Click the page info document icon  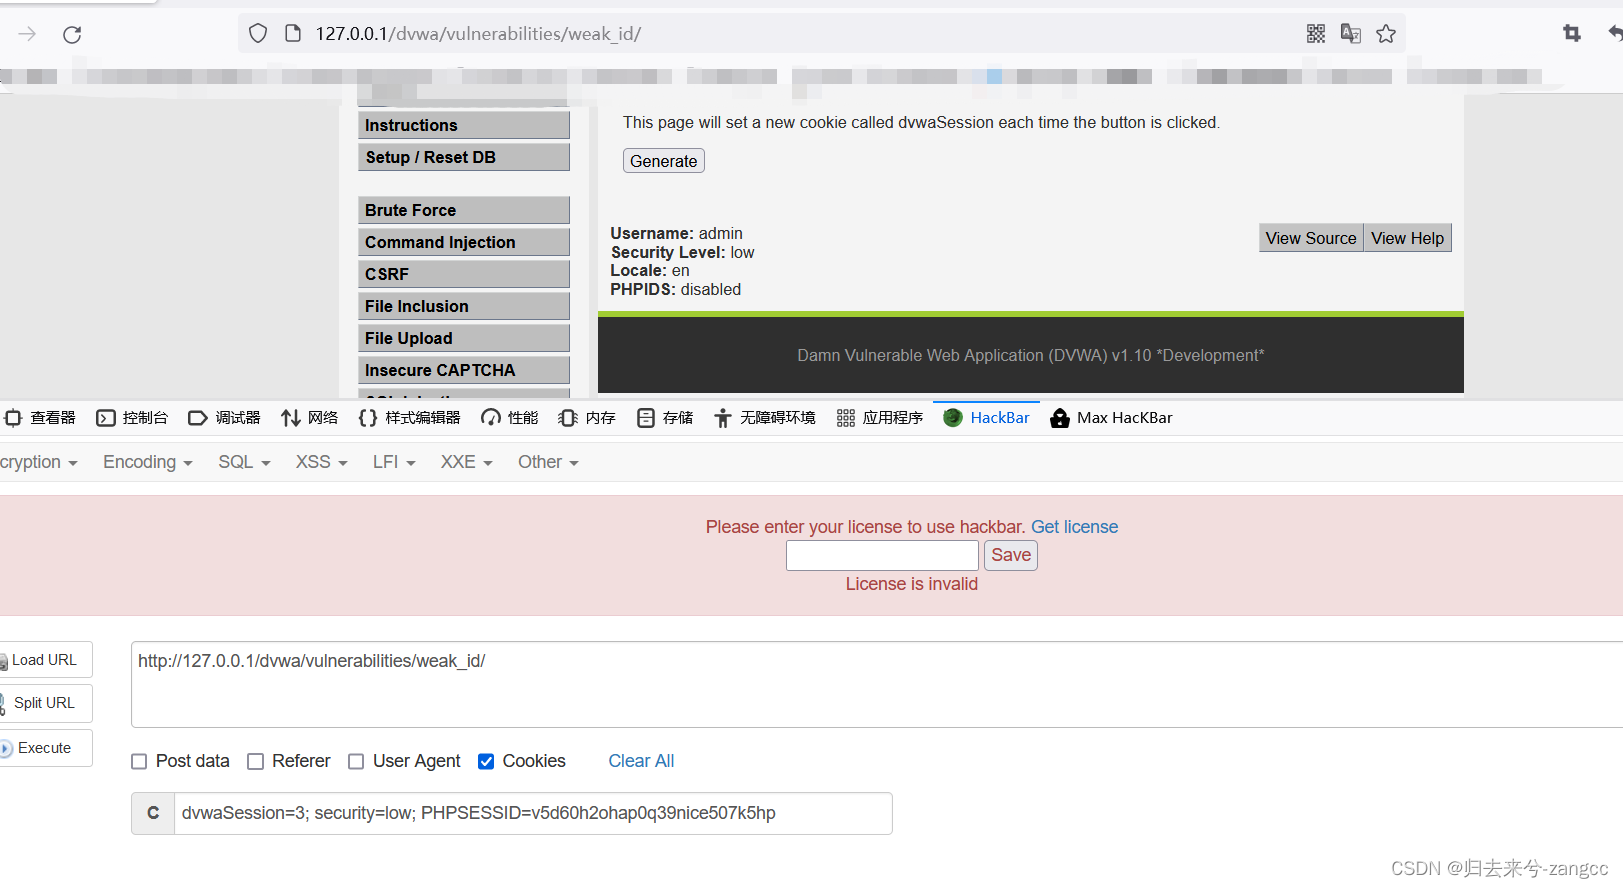(293, 34)
